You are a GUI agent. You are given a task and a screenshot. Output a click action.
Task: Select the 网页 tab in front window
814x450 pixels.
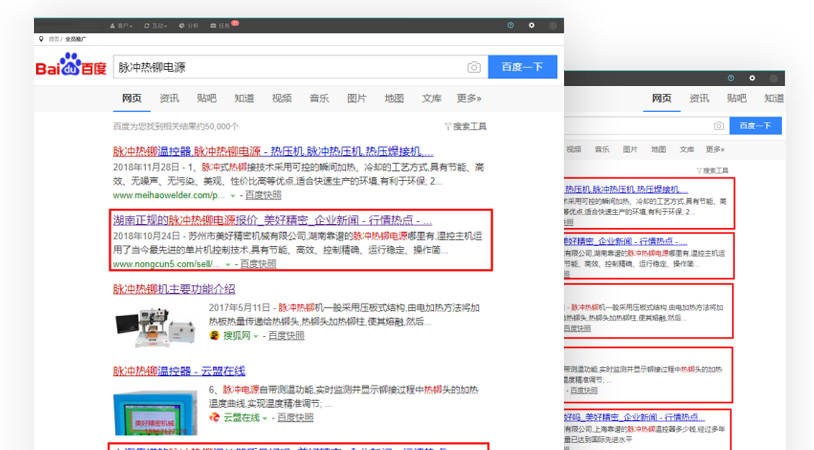pyautogui.click(x=132, y=99)
